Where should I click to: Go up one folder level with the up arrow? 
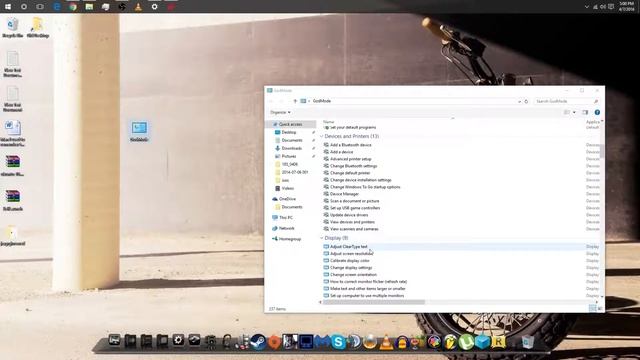tap(295, 101)
